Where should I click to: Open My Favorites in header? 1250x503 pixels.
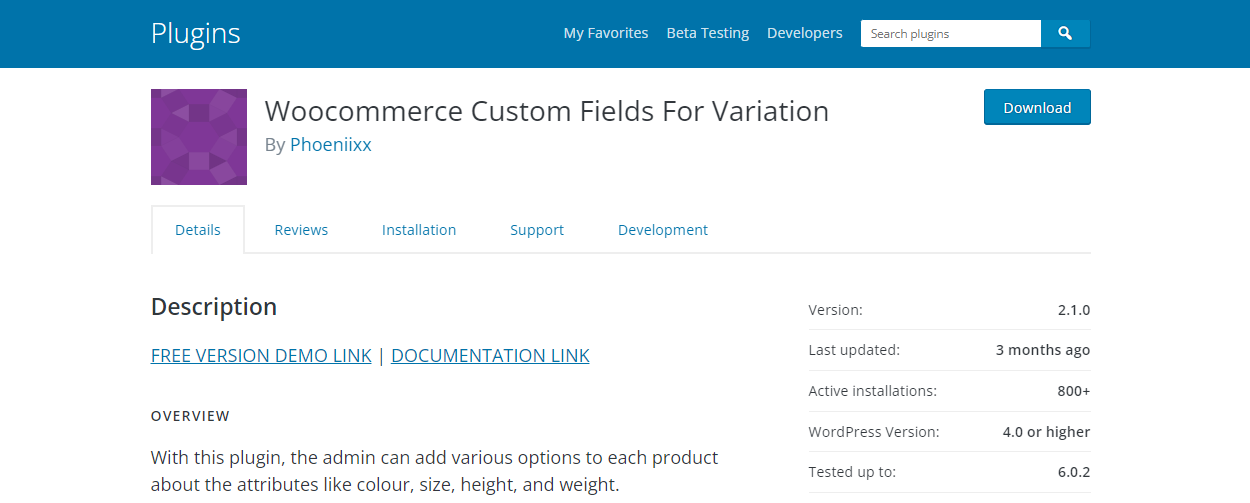(x=606, y=33)
